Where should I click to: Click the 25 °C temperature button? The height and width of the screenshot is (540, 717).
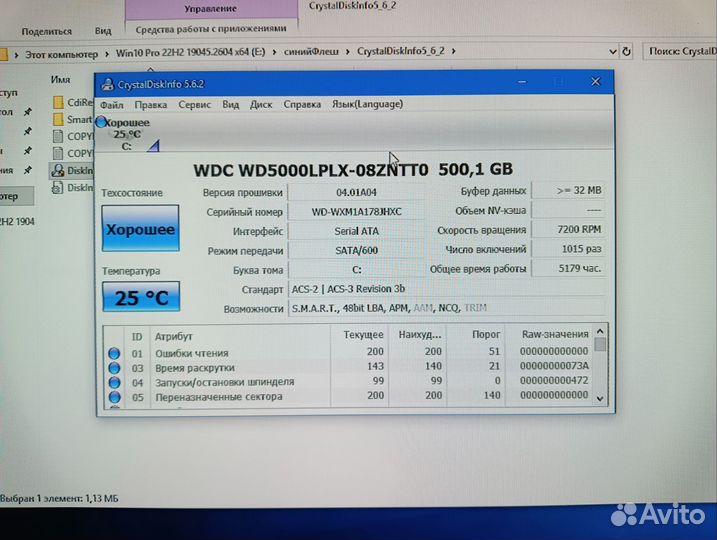click(140, 296)
